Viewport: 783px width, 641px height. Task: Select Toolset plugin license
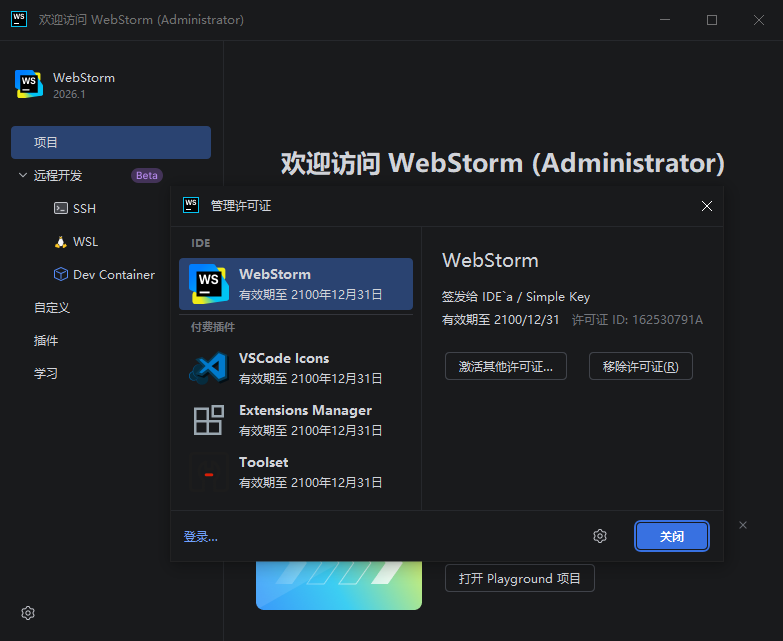point(296,472)
